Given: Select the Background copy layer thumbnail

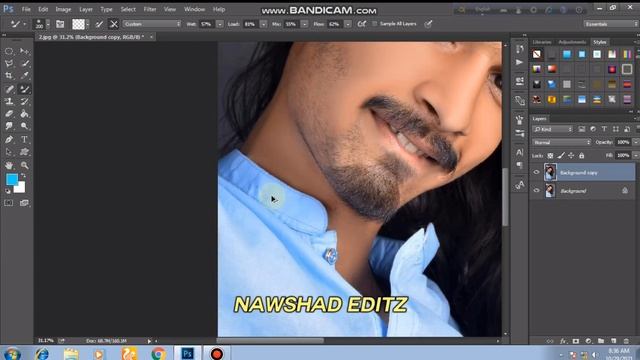Looking at the screenshot, I should (x=550, y=172).
